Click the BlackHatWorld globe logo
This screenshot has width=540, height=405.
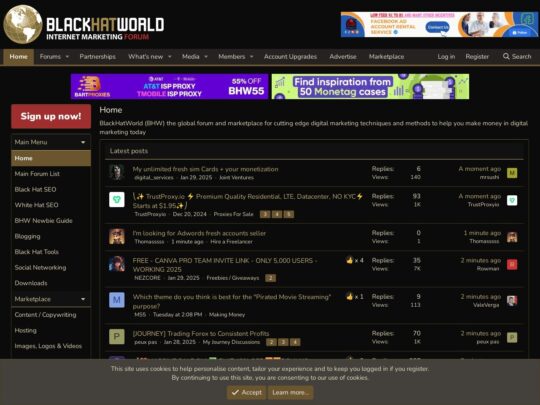[23, 24]
